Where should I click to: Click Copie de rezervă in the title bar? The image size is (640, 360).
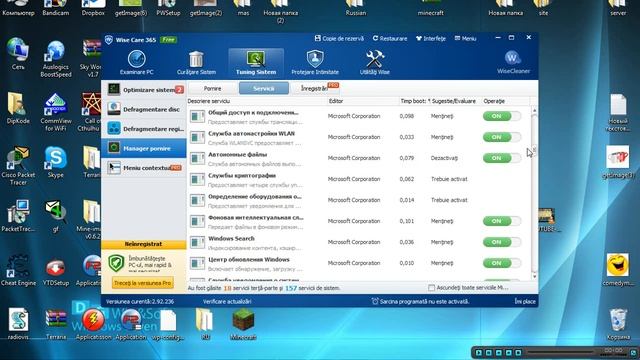pos(339,38)
